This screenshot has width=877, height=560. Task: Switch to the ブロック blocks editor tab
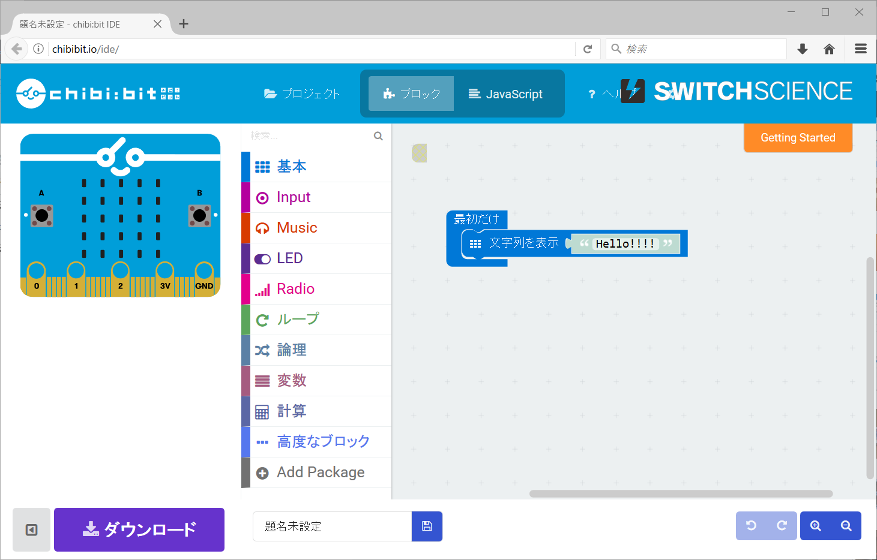point(412,94)
